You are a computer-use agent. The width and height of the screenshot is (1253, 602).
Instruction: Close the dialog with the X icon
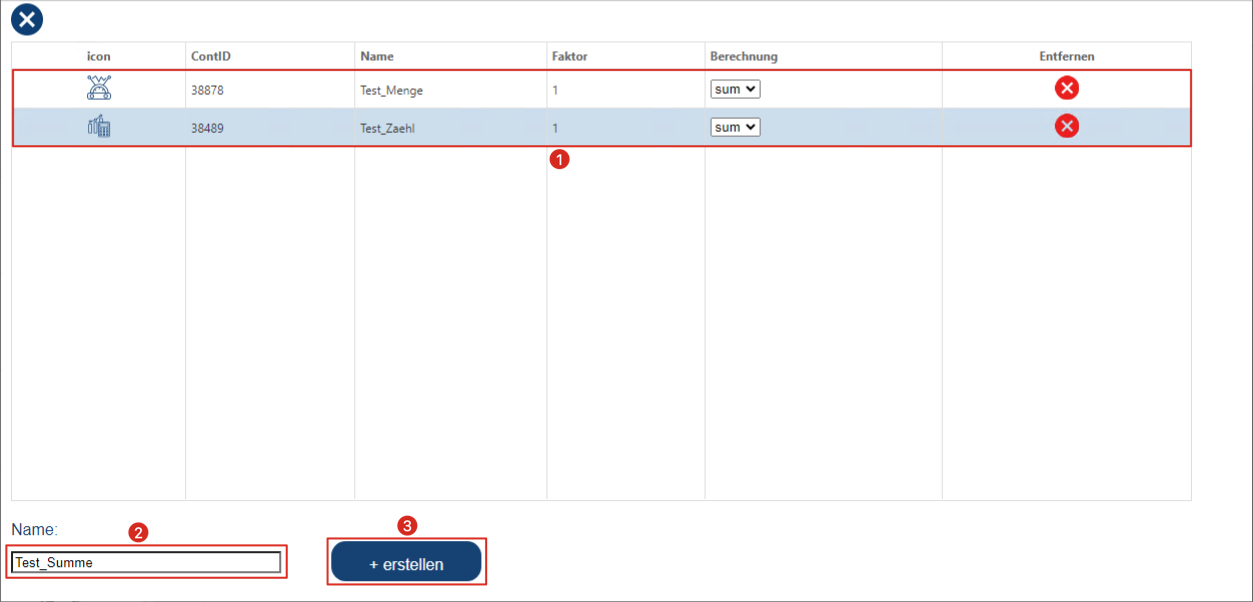pyautogui.click(x=27, y=19)
